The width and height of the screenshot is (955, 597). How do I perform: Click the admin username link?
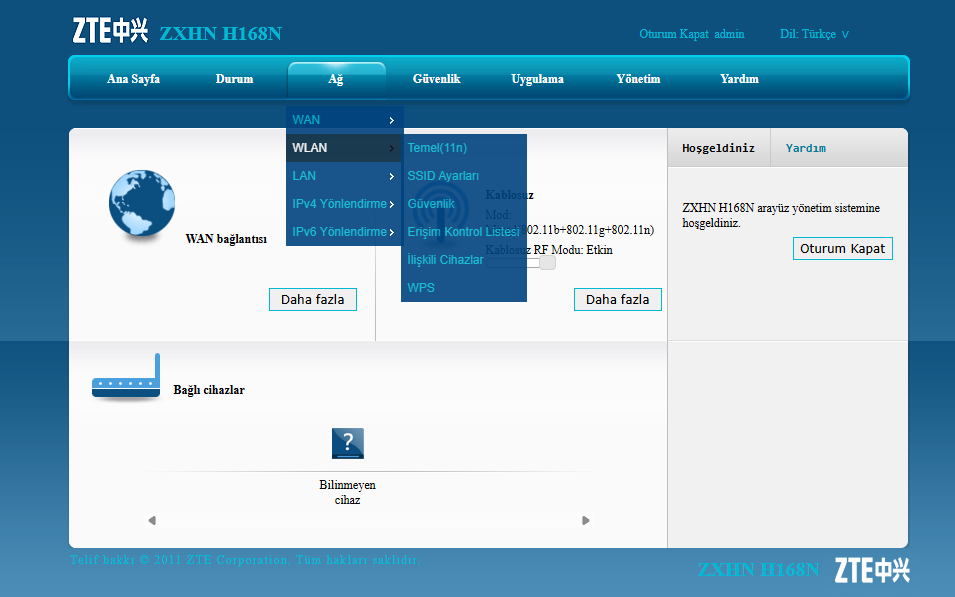coord(729,34)
